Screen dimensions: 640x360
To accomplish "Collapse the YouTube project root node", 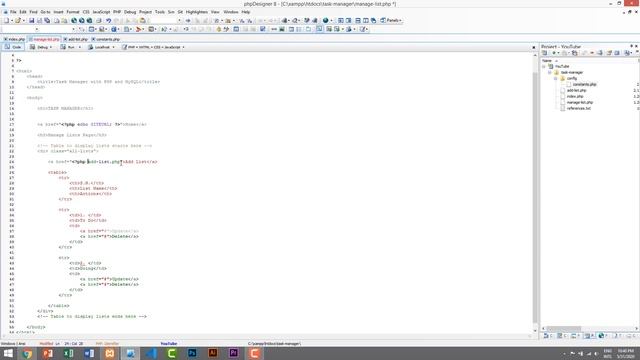I will tap(544, 67).
